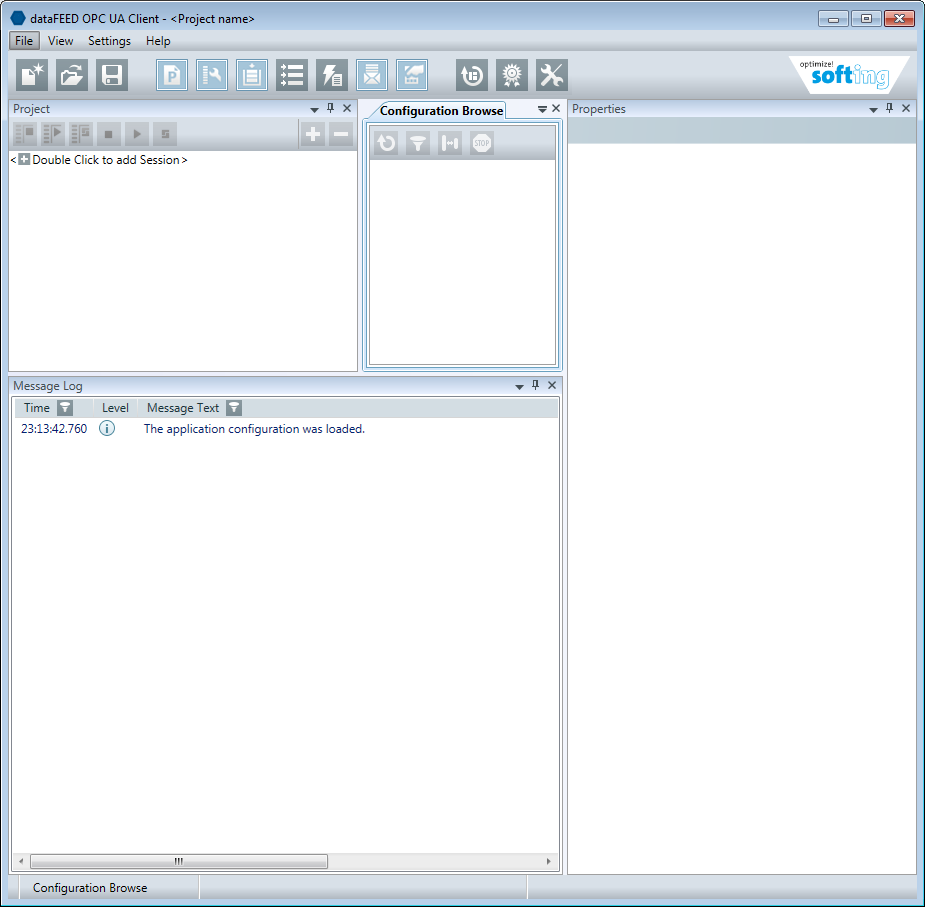Open the certificate badge icon
This screenshot has width=925, height=907.
click(512, 75)
